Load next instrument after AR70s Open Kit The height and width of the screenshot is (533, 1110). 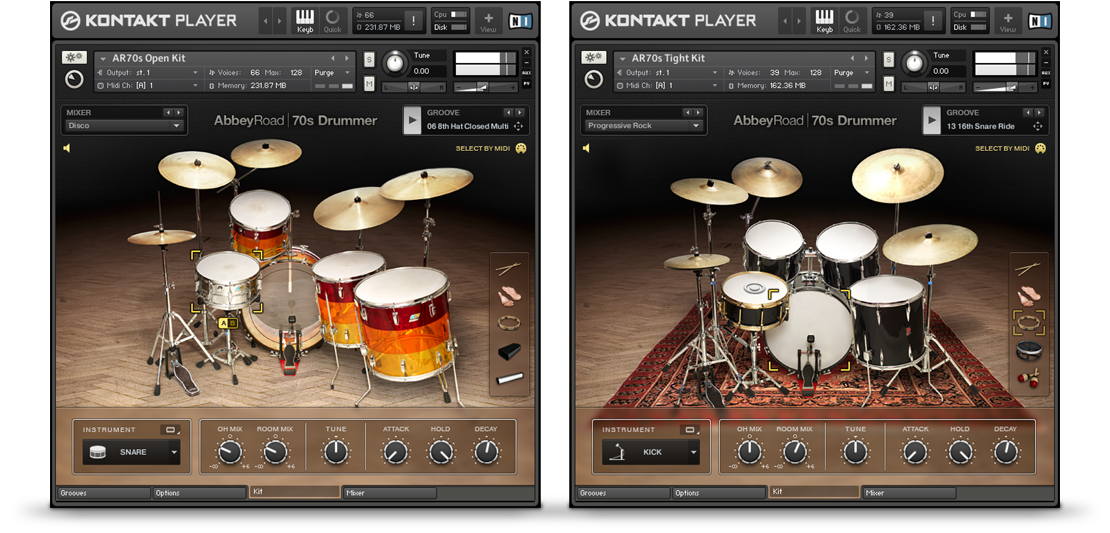(347, 59)
